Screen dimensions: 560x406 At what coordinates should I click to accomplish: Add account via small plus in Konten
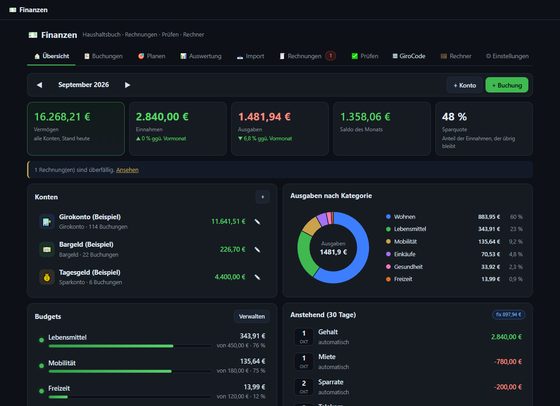pyautogui.click(x=262, y=197)
